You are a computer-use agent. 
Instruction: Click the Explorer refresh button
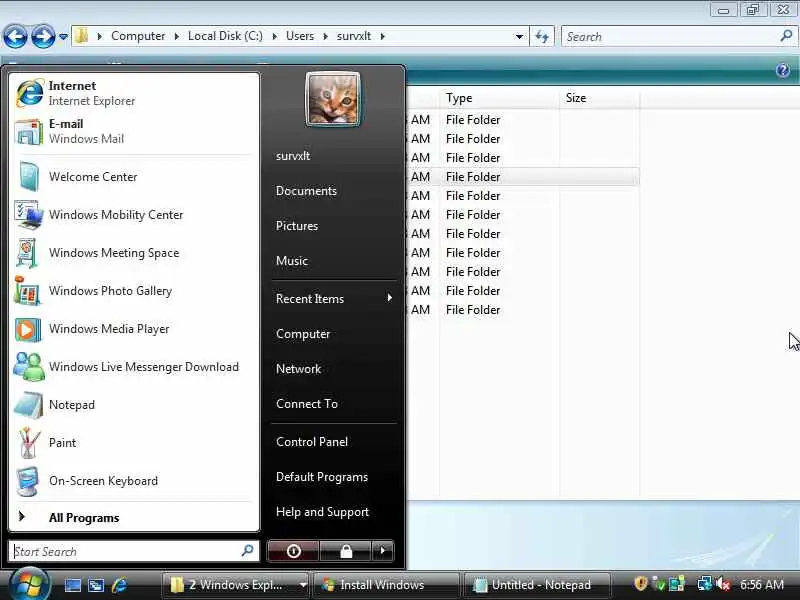point(542,37)
